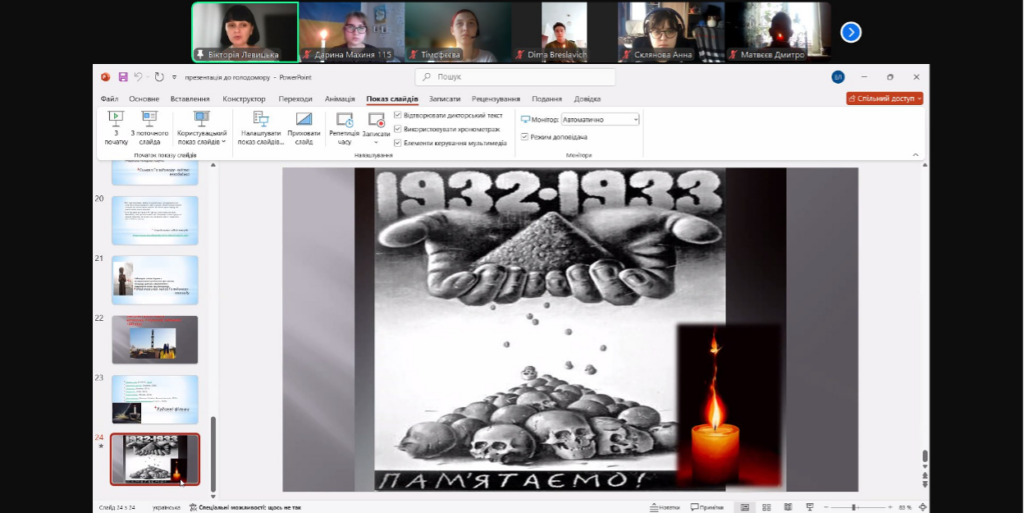This screenshot has width=1024, height=513.
Task: Switch to the Основне tab
Action: coord(144,99)
